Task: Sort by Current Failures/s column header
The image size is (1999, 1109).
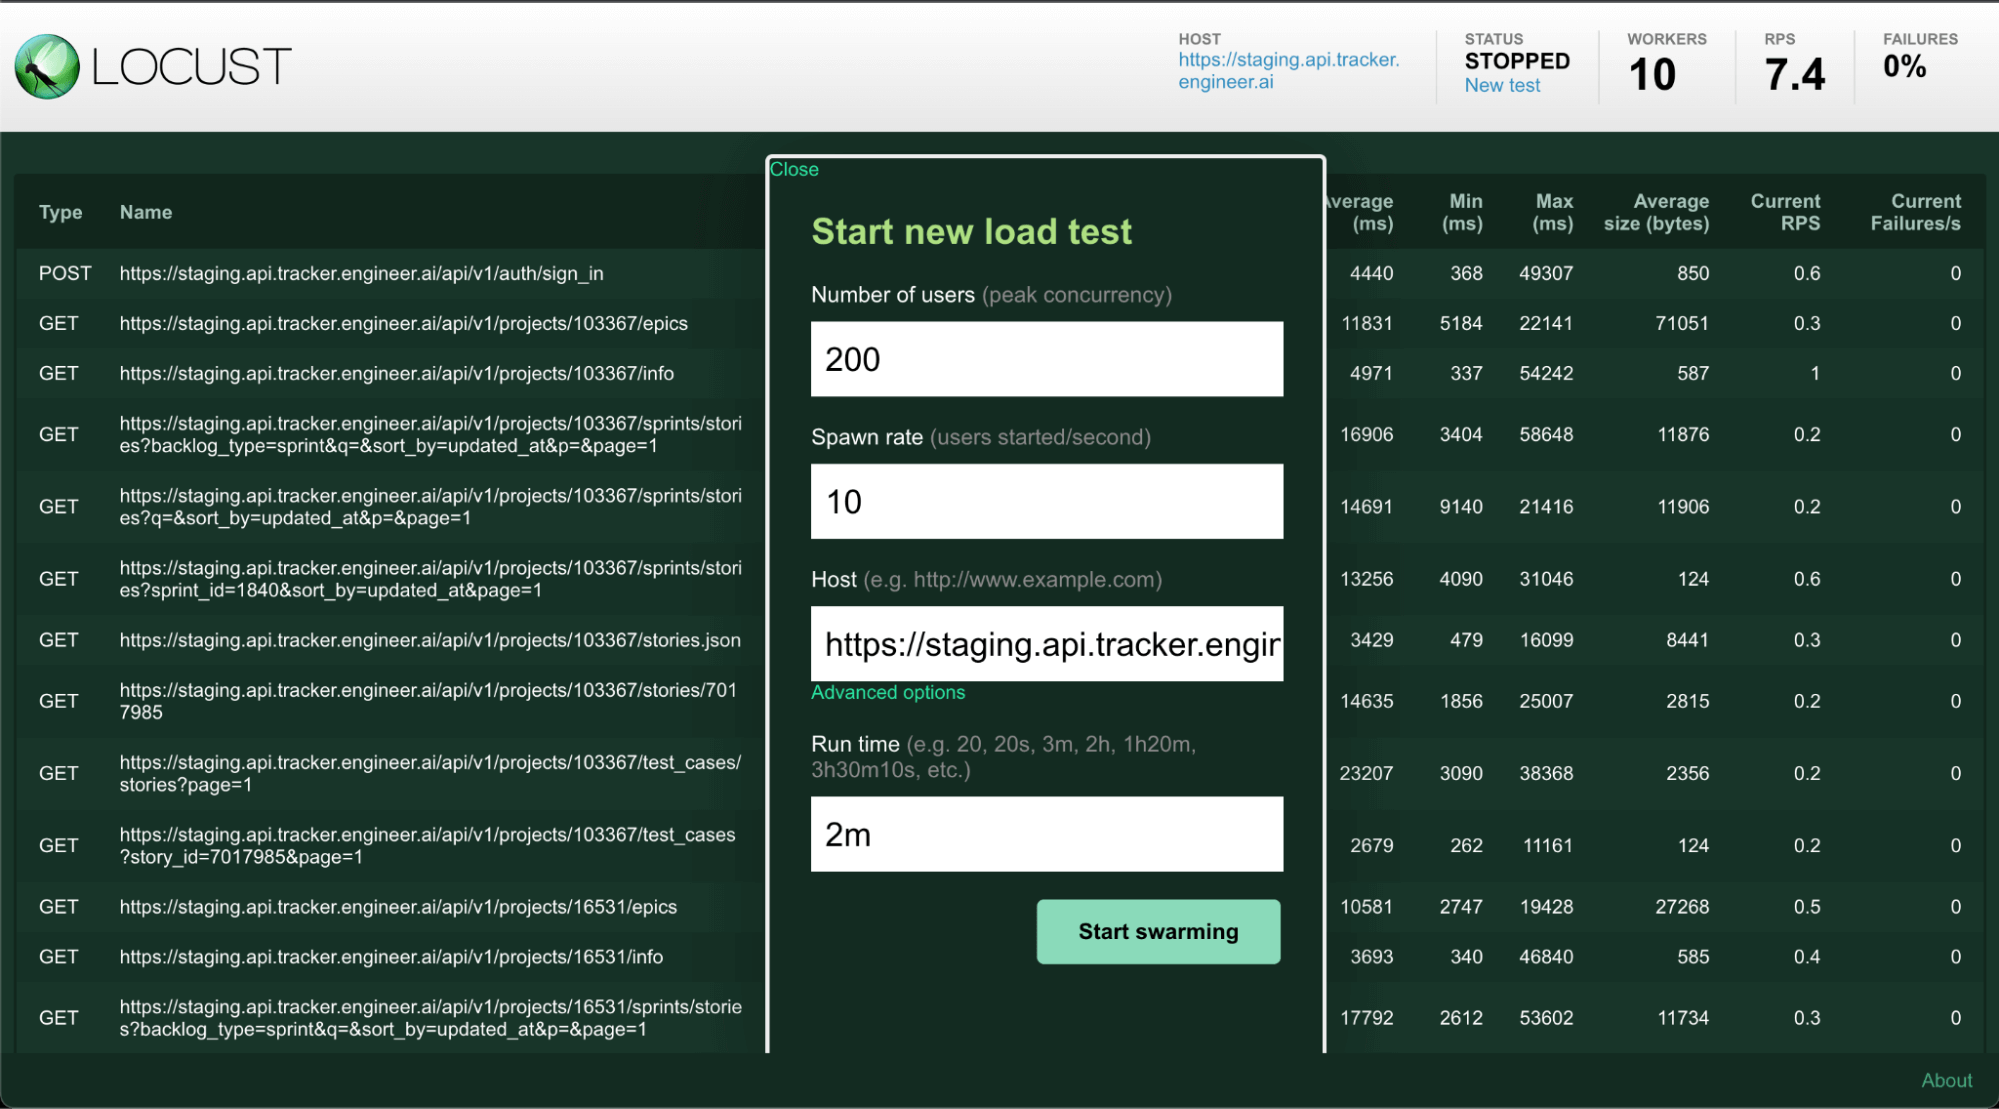Action: click(1916, 212)
